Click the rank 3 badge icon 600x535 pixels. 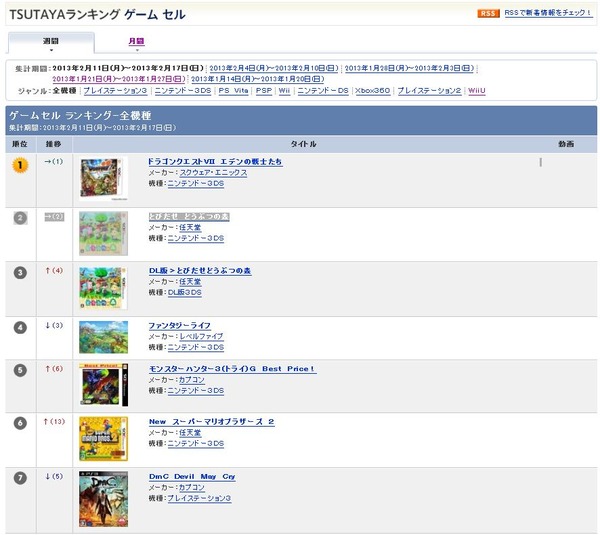pyautogui.click(x=20, y=273)
